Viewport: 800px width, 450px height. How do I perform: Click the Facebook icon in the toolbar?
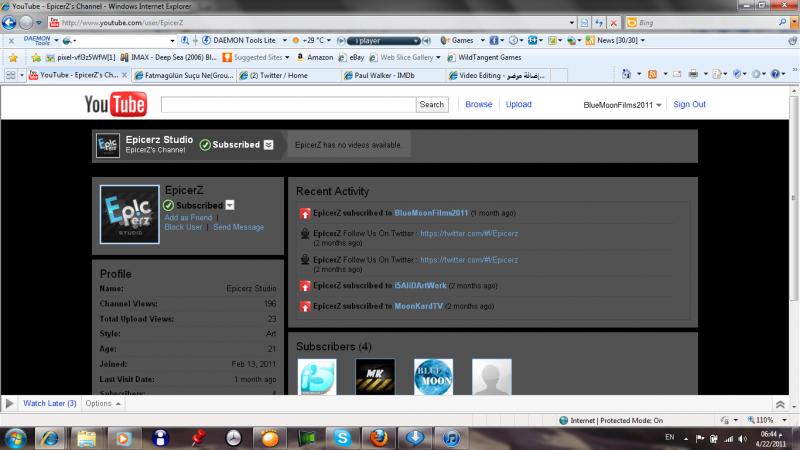pos(494,40)
